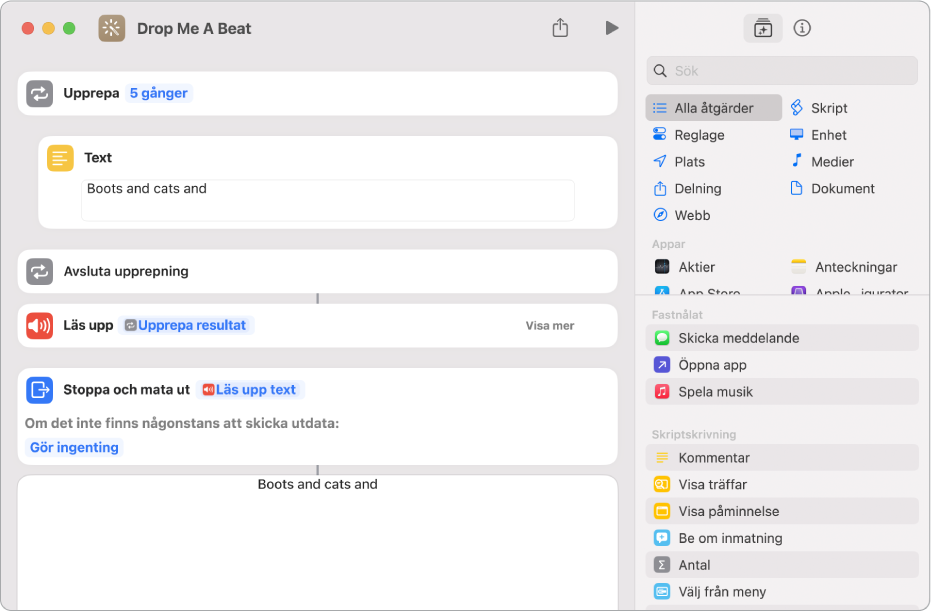
Task: Expand Läs upp options with Visa mer
Action: click(550, 326)
